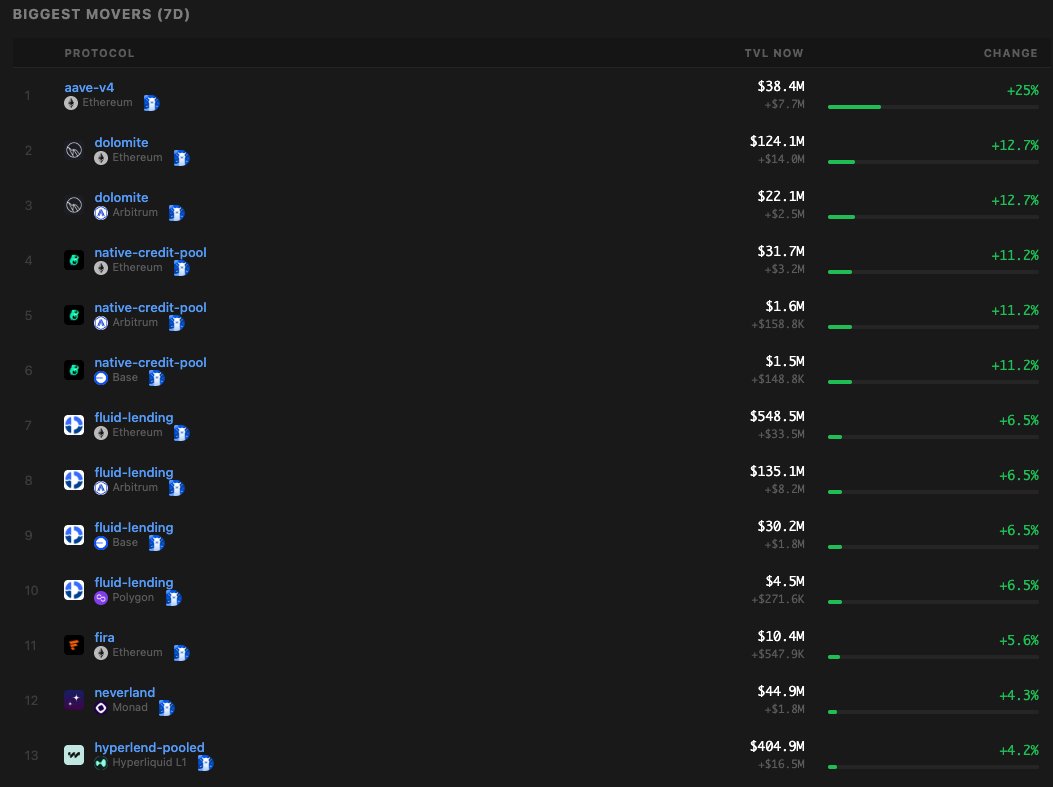This screenshot has height=787, width=1053.
Task: Click fluid-lending logo in row 7
Action: click(74, 425)
